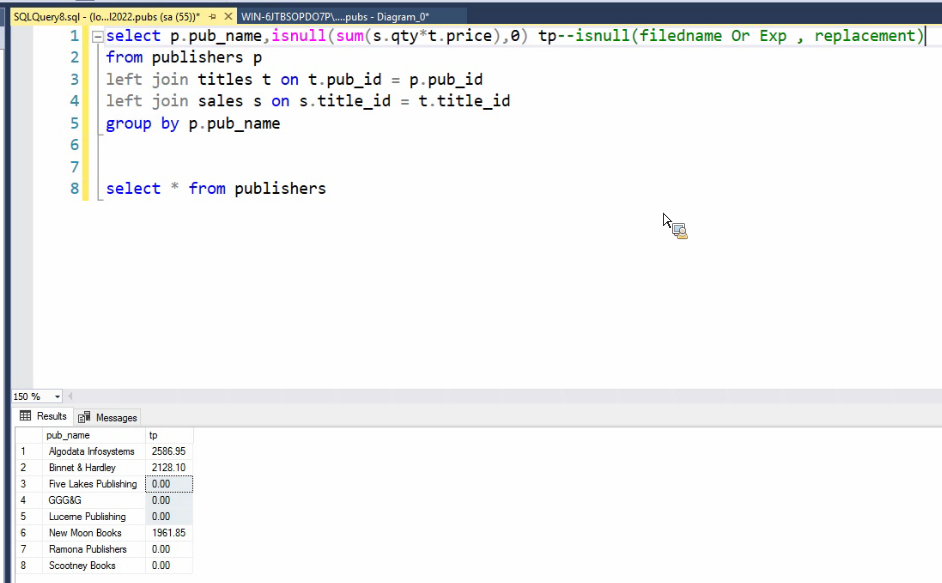Click the tp cell for Five Lakes Publishing
This screenshot has height=583, width=942.
tap(169, 484)
